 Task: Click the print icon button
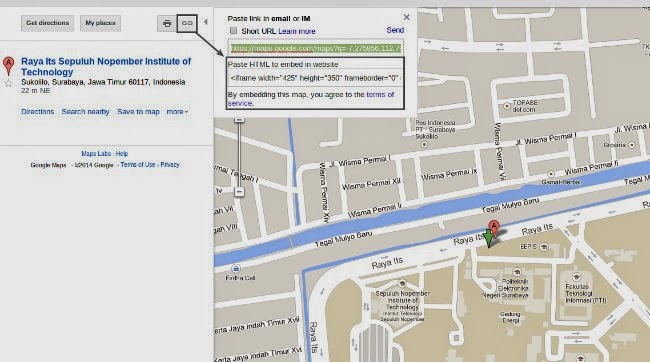[167, 23]
